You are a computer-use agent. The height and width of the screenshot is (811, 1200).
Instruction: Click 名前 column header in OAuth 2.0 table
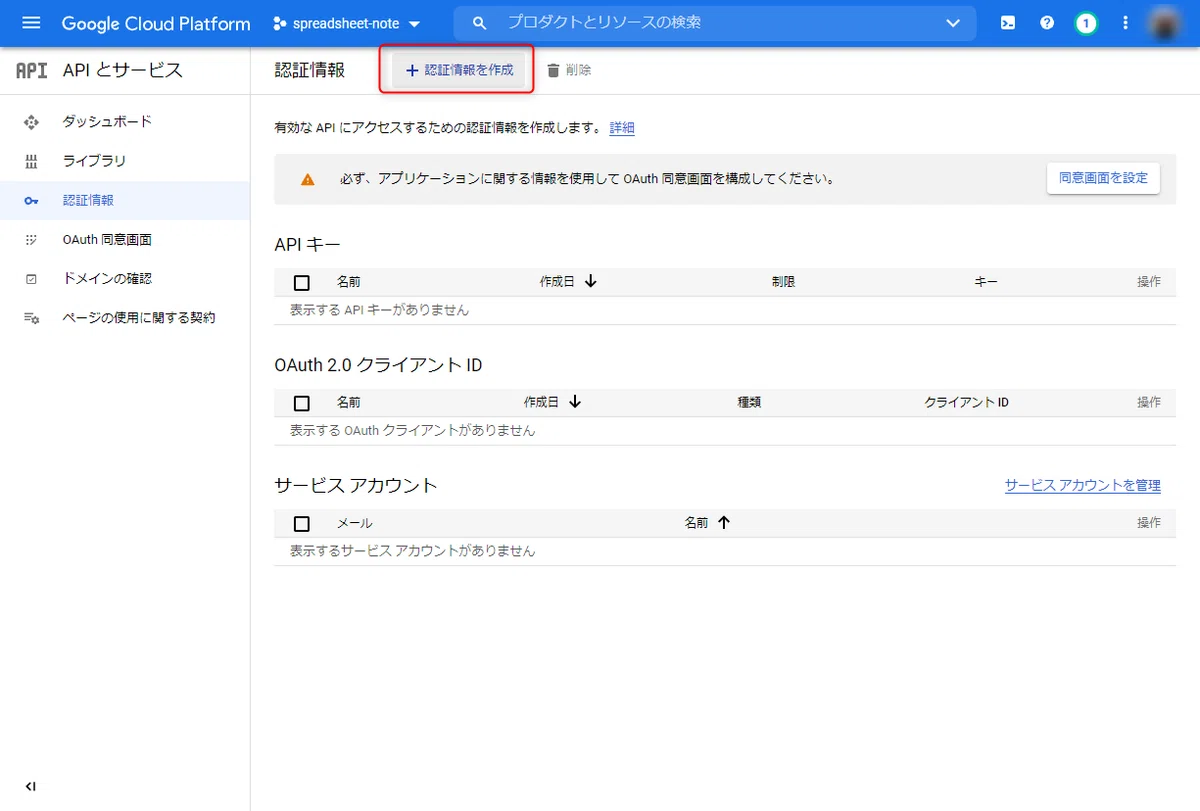(x=349, y=402)
